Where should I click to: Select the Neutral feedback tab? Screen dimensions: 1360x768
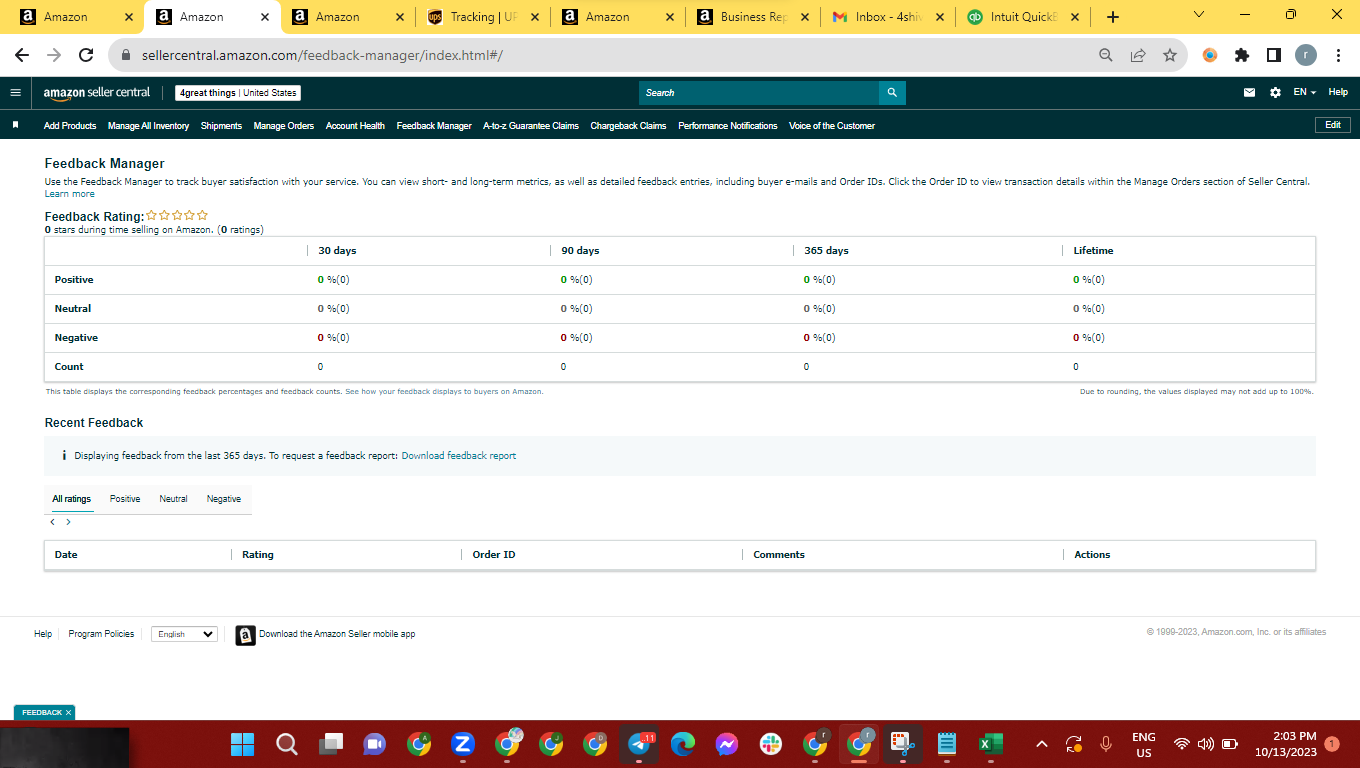click(173, 499)
